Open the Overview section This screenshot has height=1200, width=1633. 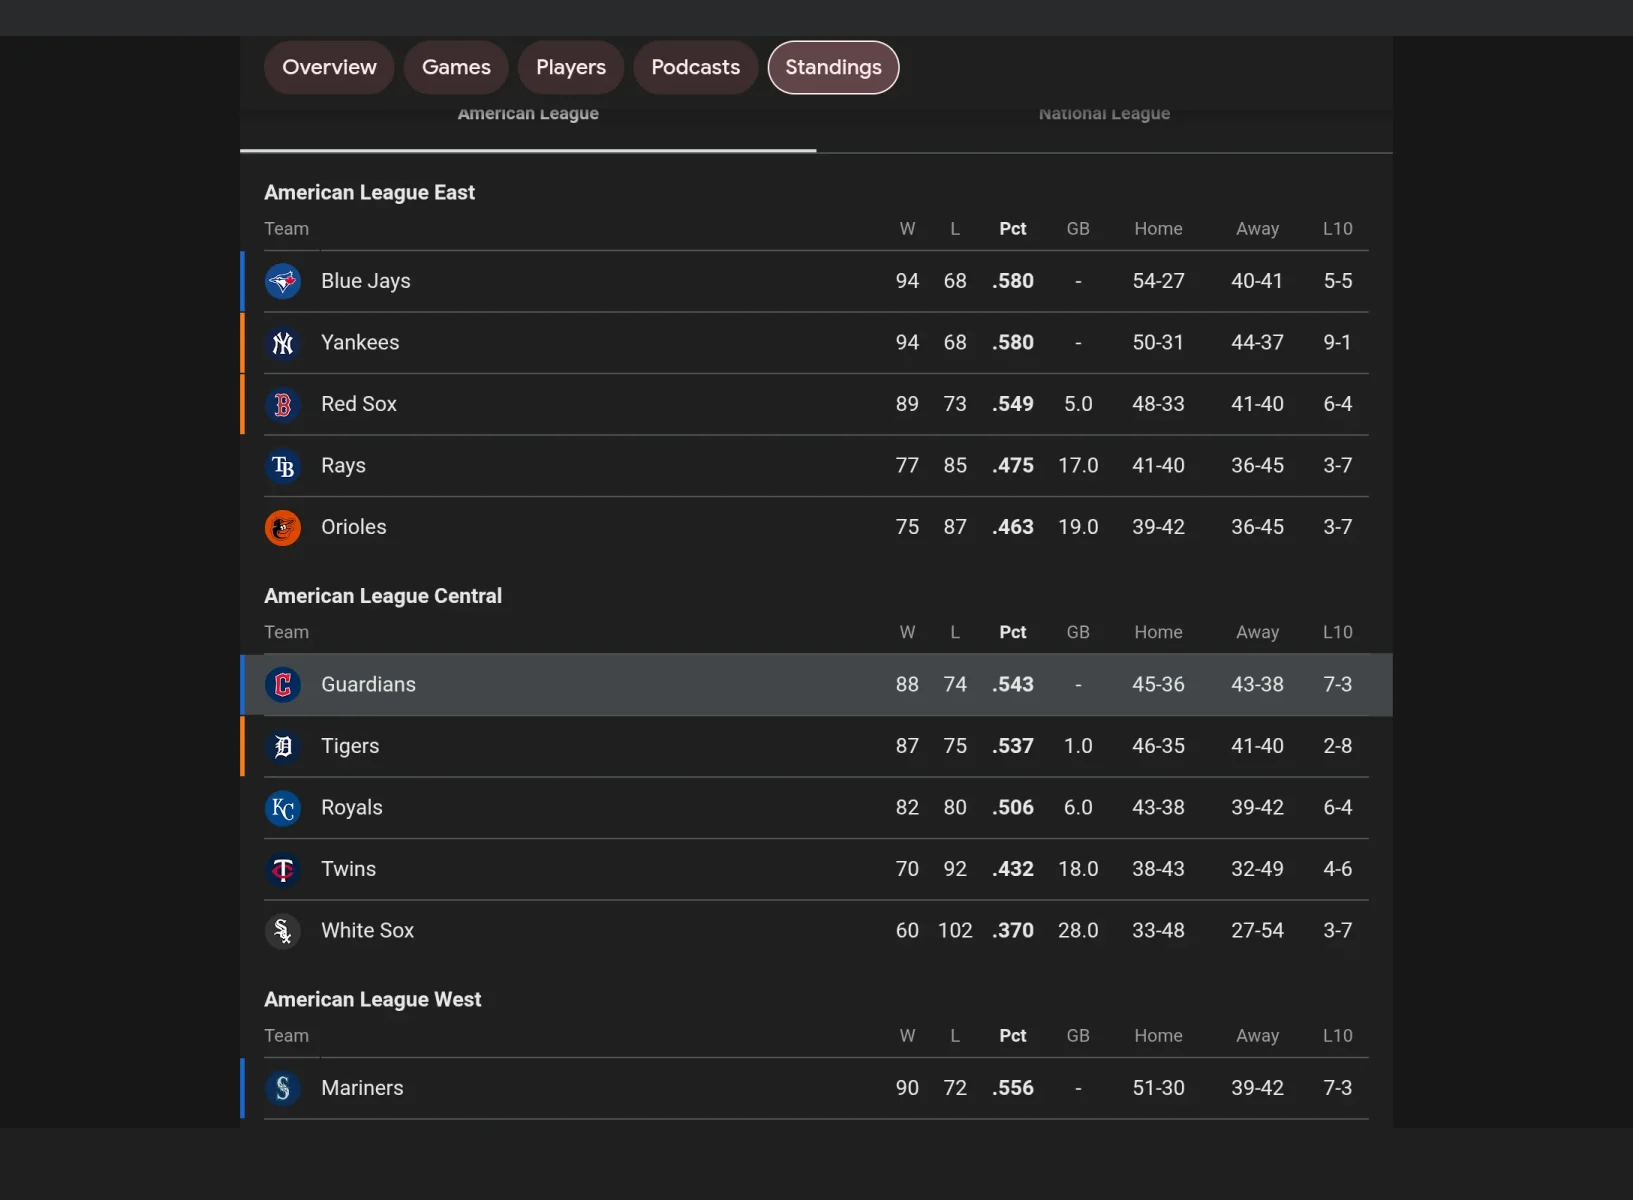(x=329, y=67)
